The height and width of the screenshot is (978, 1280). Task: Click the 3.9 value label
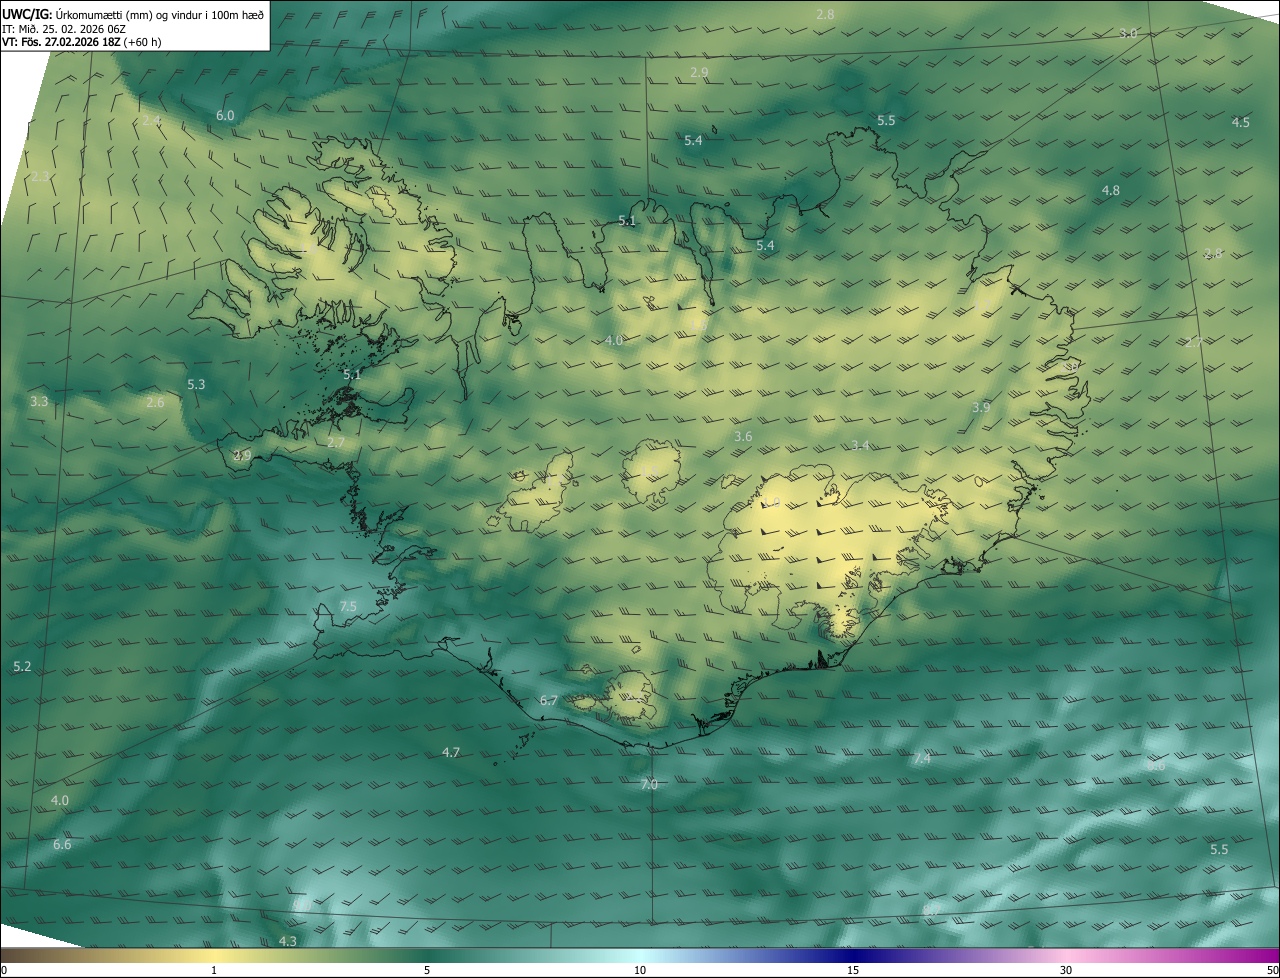tap(981, 408)
